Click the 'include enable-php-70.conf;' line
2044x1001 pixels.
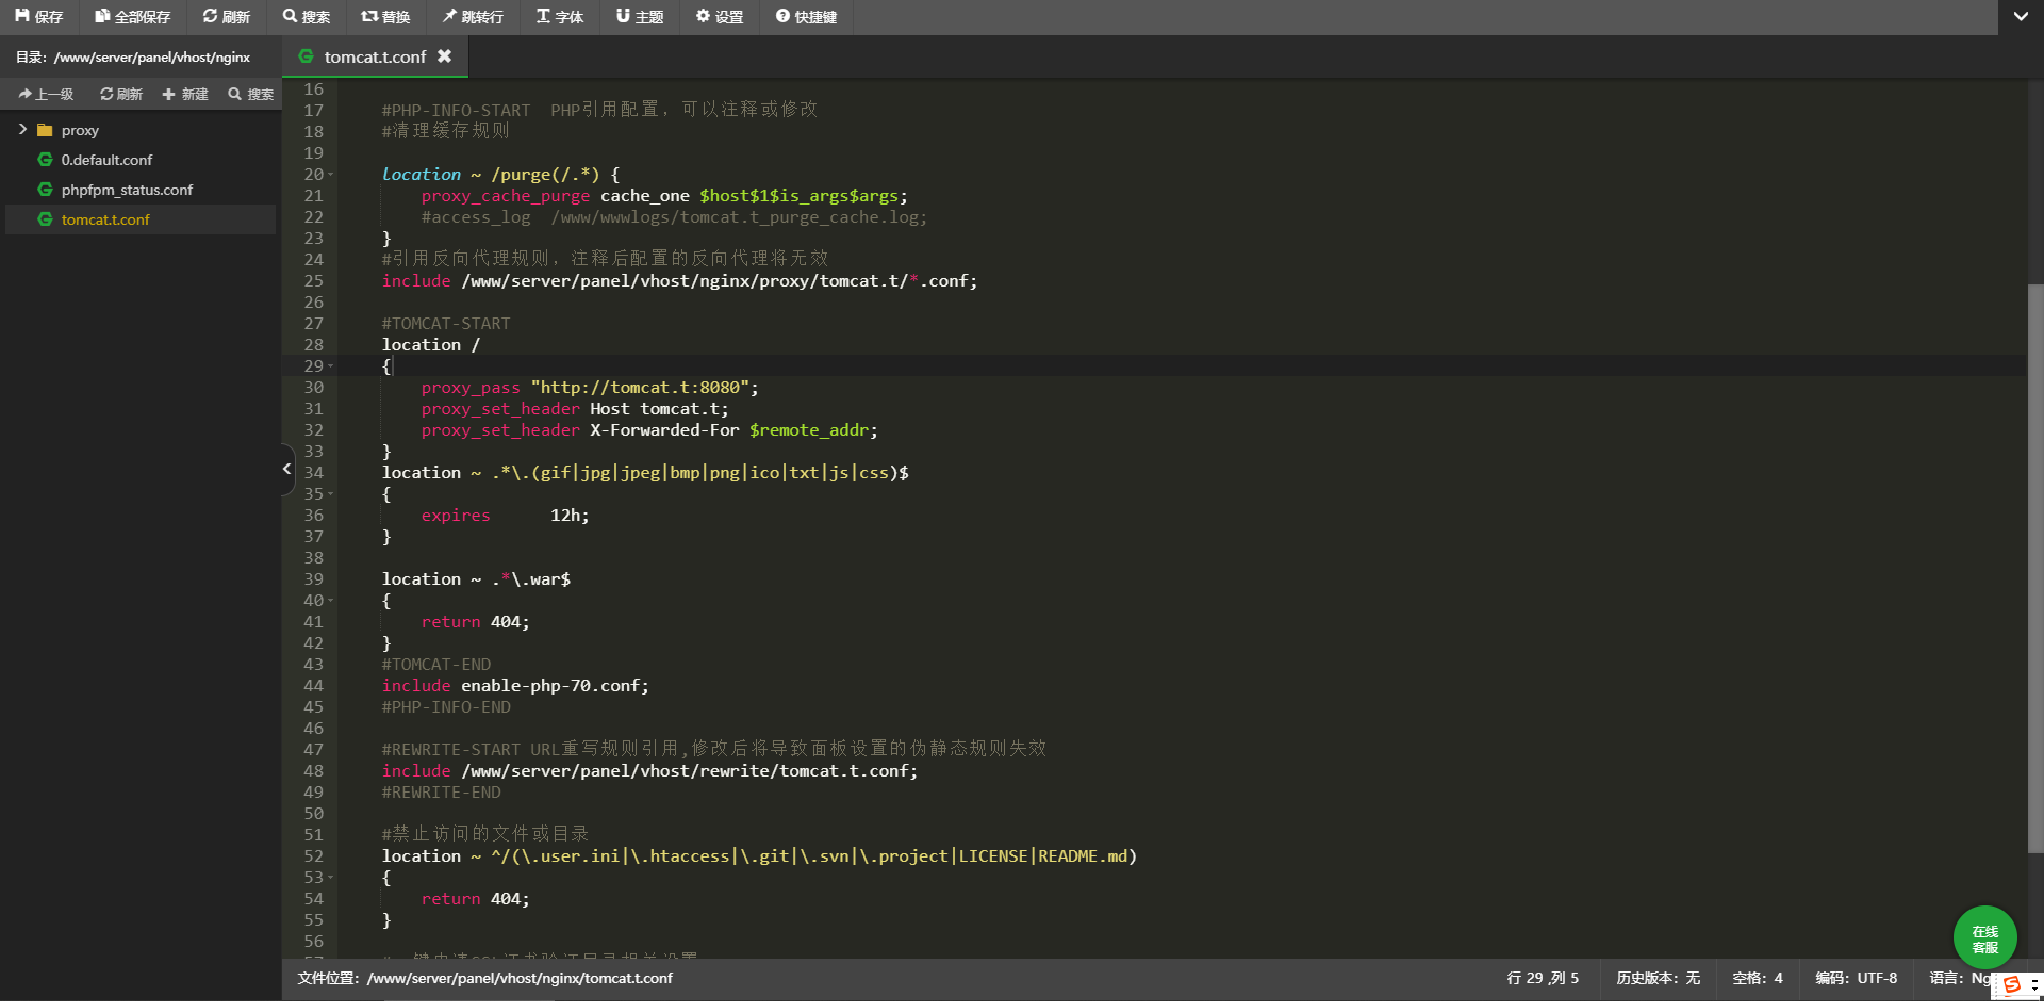(x=515, y=686)
